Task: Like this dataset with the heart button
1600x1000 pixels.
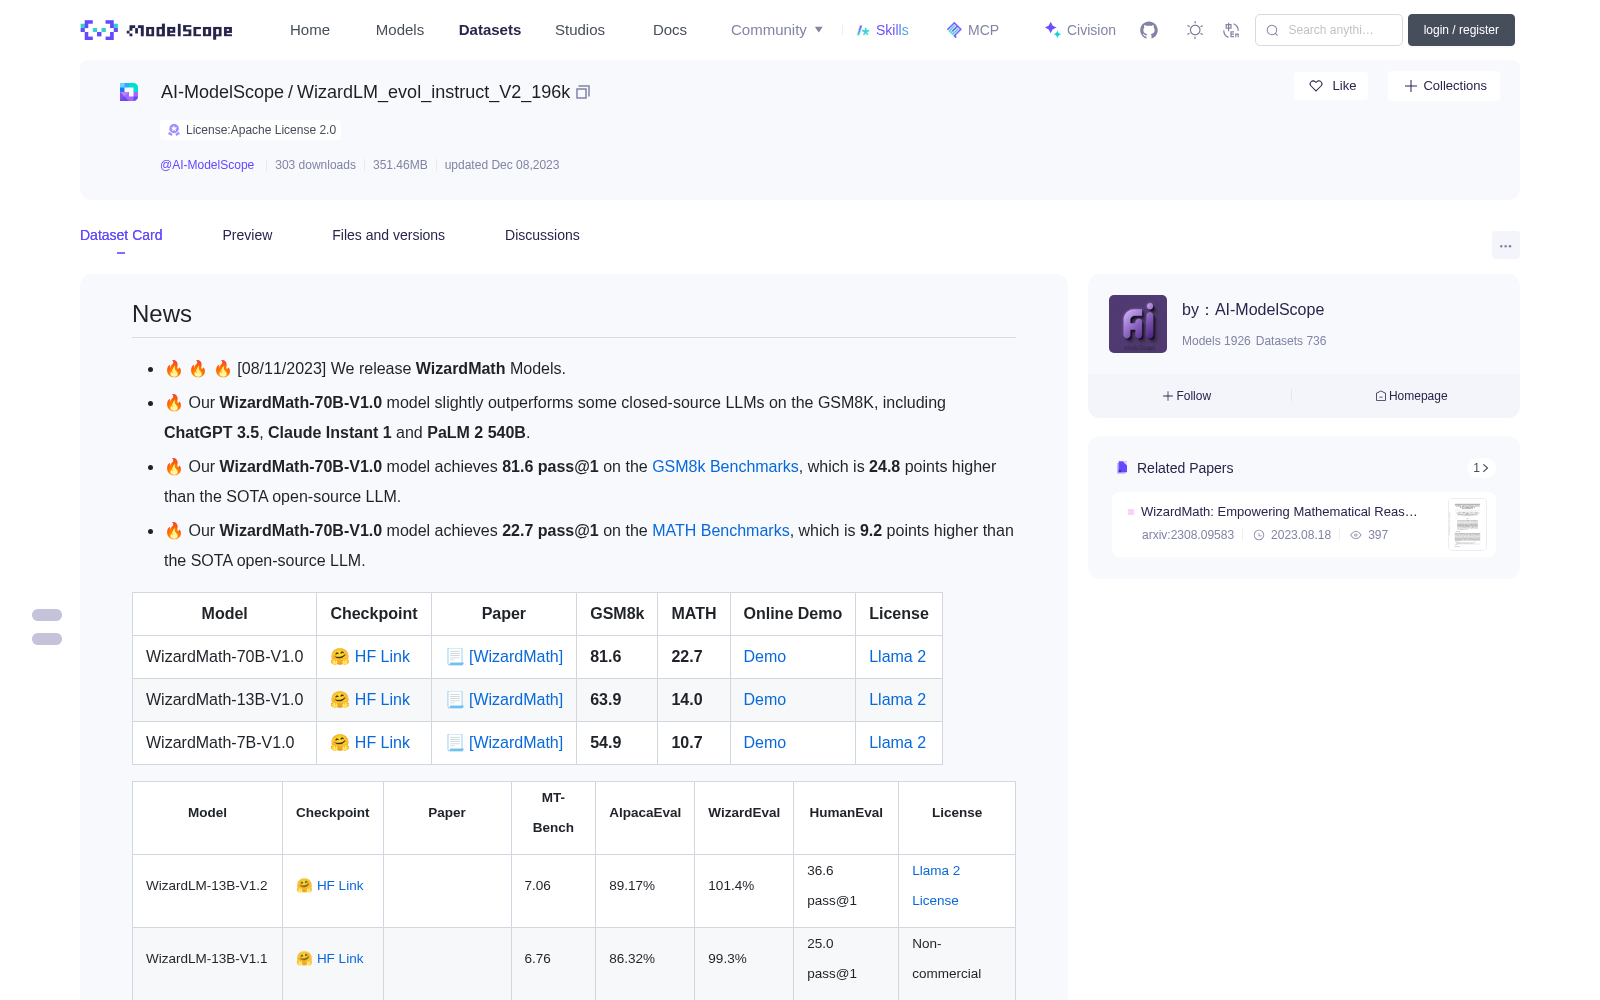Action: [x=1331, y=86]
